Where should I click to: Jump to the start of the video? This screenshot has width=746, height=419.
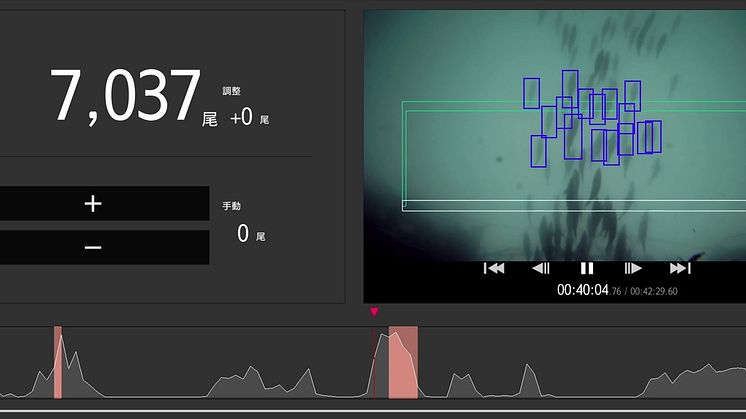click(x=494, y=268)
